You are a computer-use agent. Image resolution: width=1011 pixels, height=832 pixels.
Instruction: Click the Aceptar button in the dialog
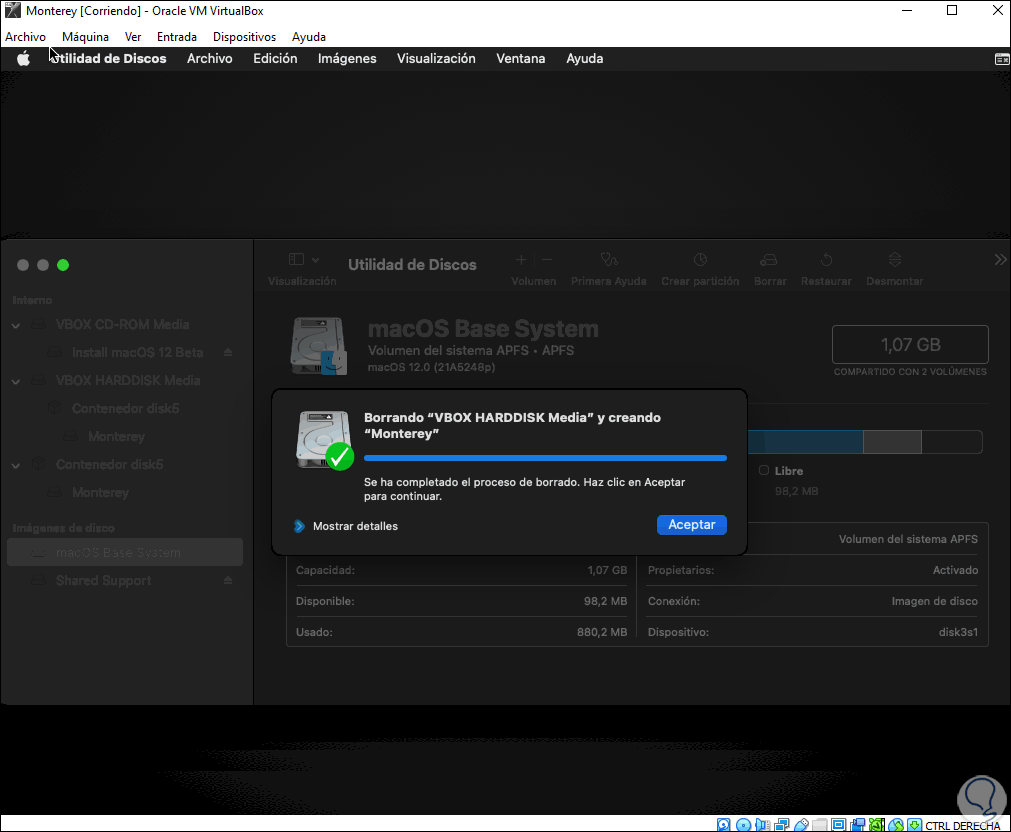[x=691, y=525]
